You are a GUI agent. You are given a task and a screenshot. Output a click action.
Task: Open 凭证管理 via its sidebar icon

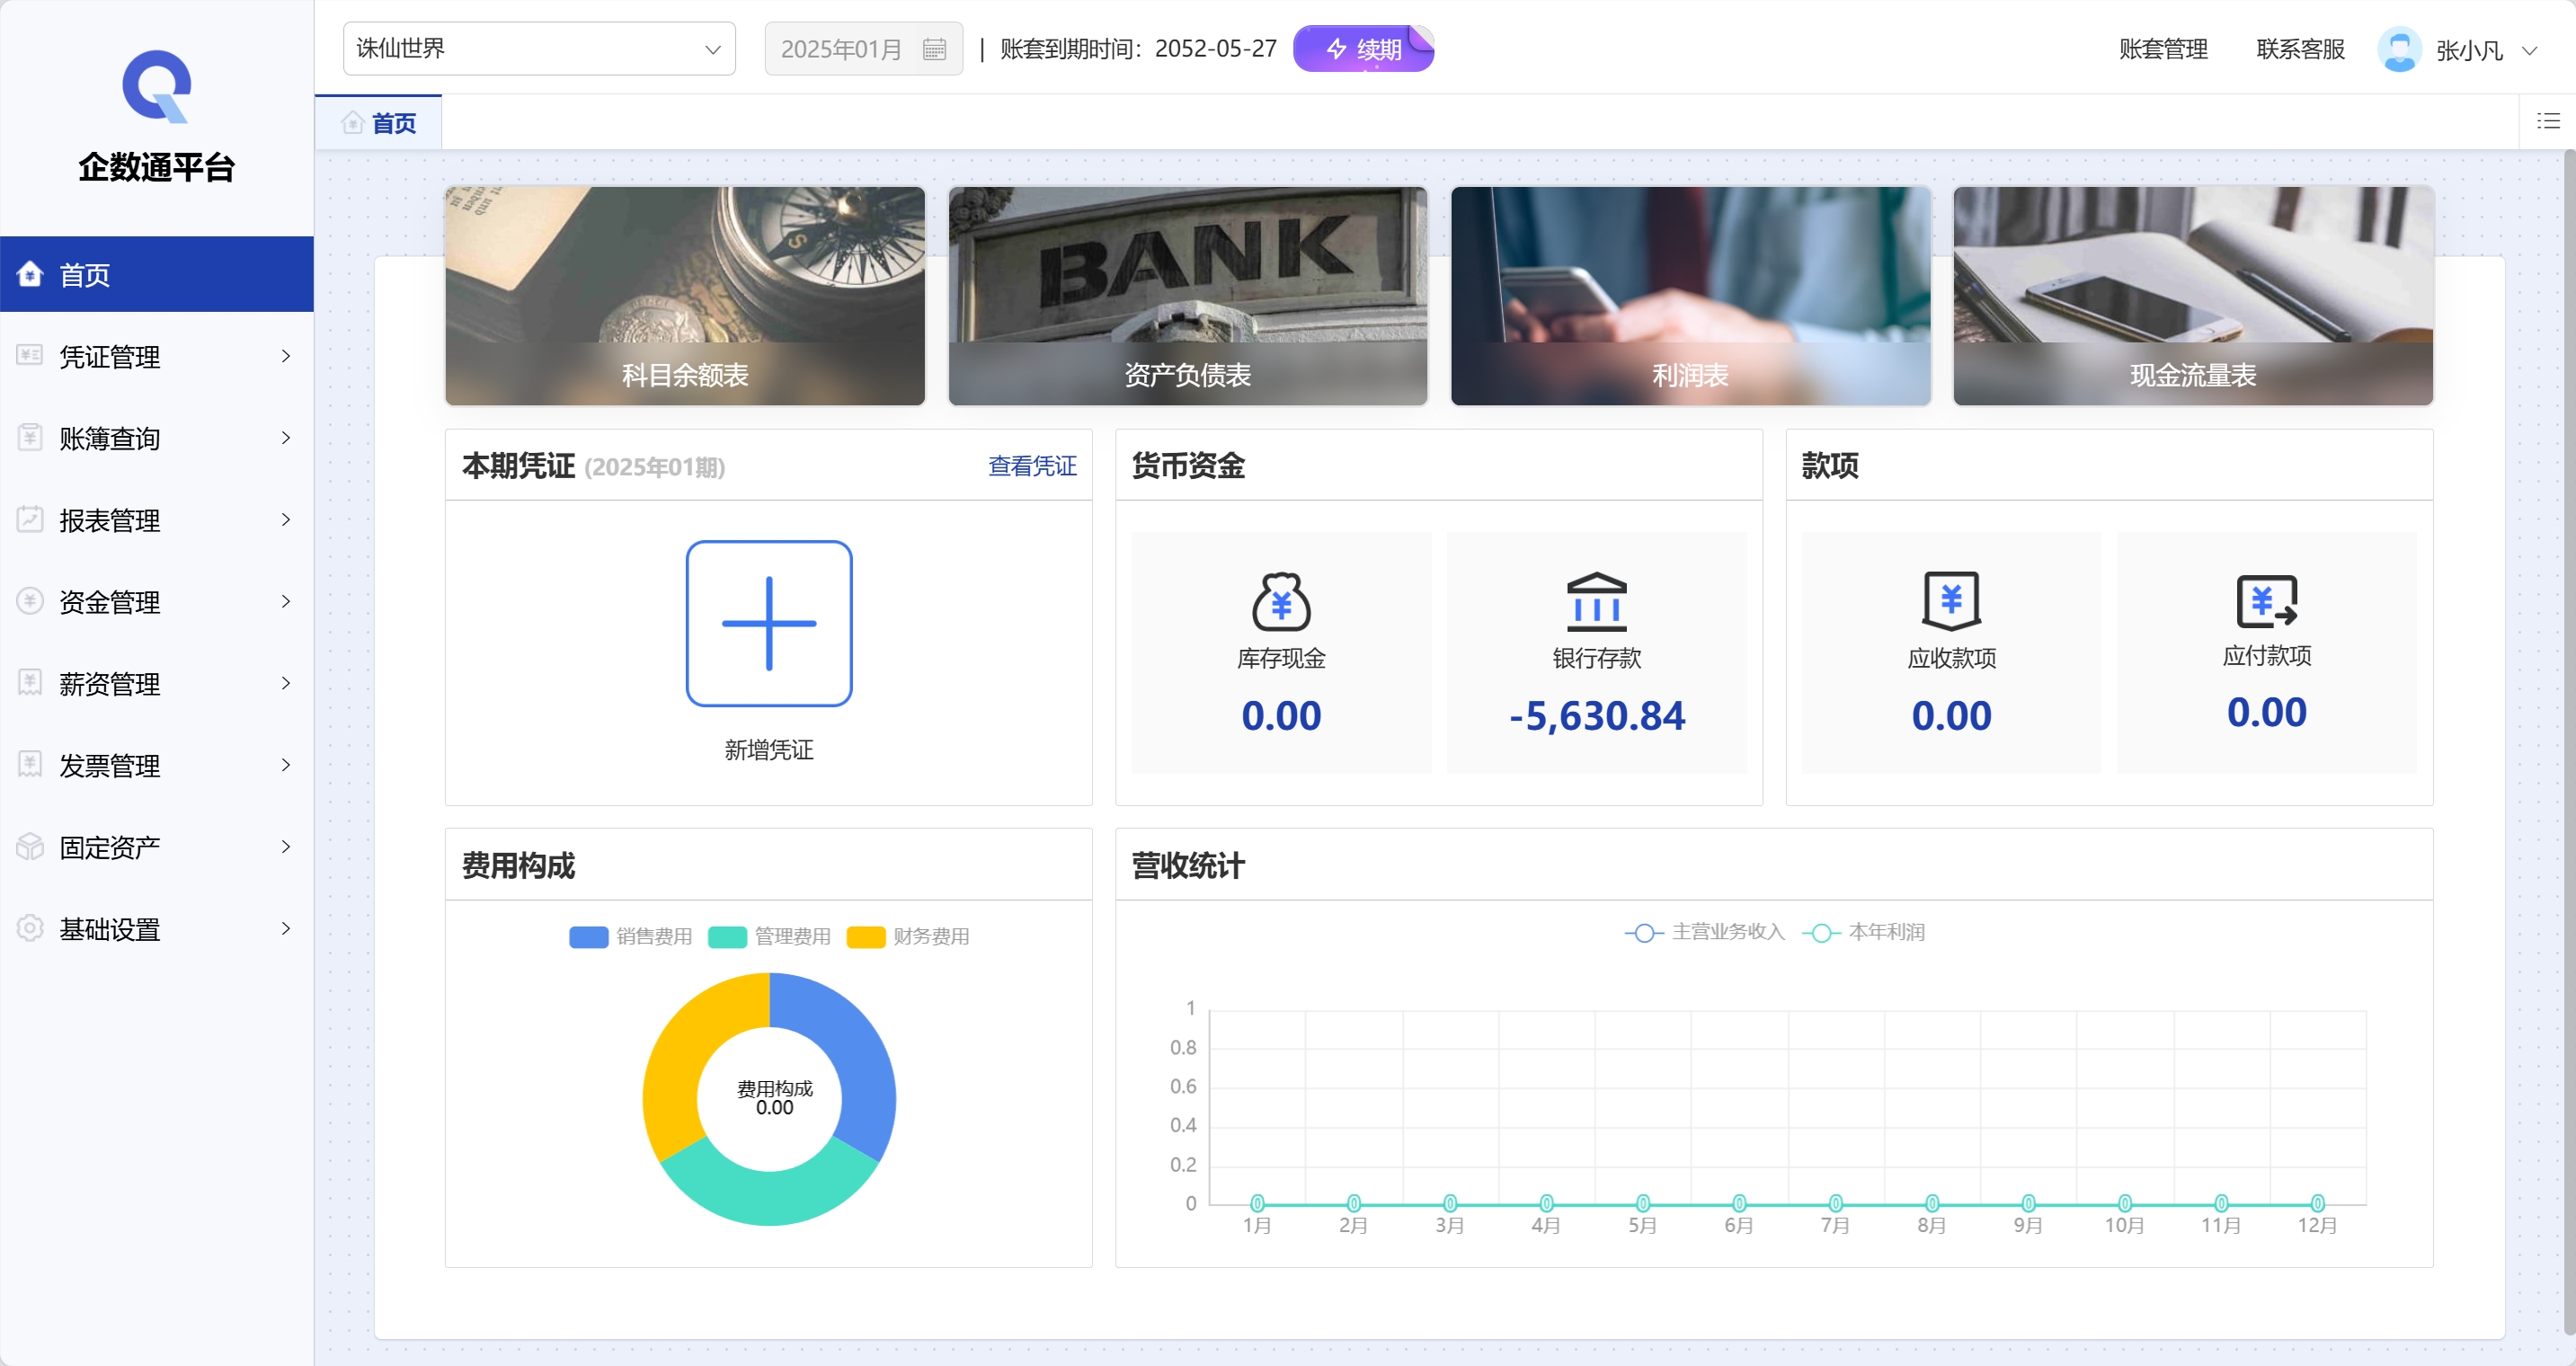click(x=29, y=356)
